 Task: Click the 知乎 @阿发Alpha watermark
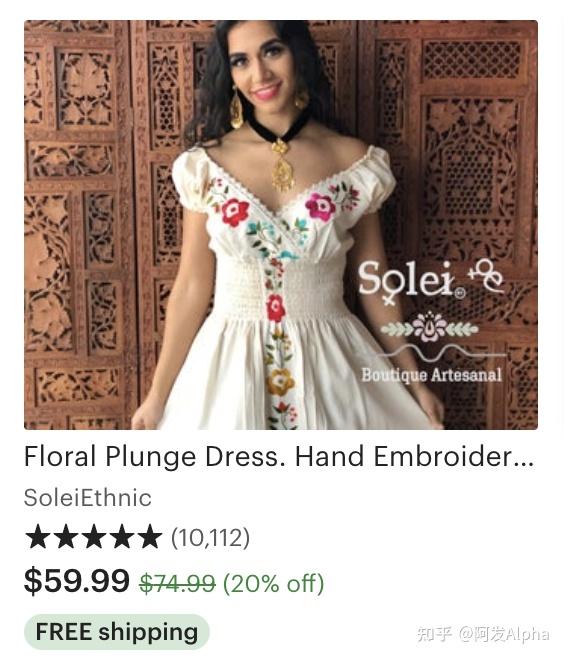[483, 633]
